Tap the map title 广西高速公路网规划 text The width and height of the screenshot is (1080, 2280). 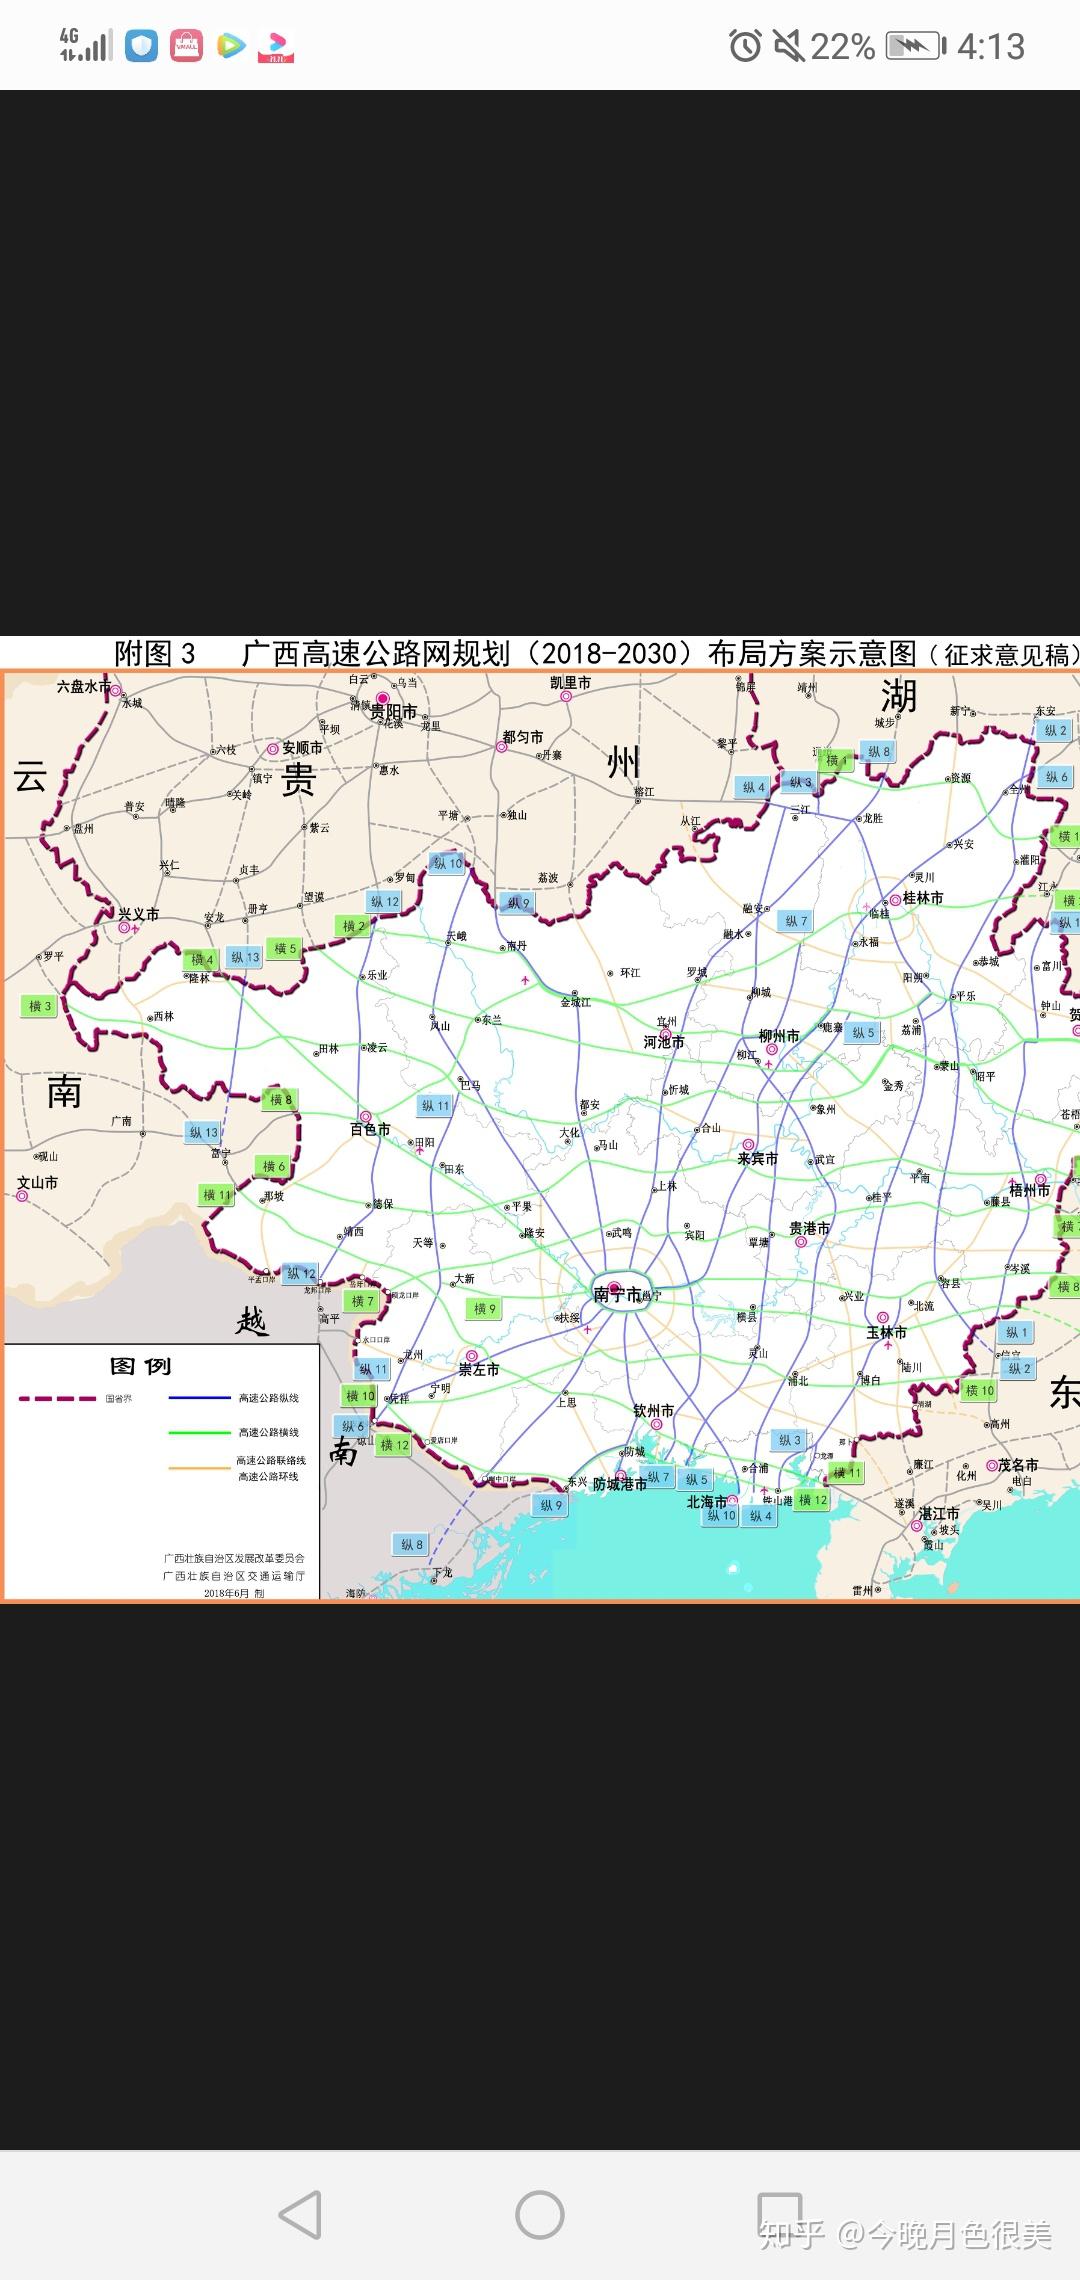pyautogui.click(x=377, y=653)
